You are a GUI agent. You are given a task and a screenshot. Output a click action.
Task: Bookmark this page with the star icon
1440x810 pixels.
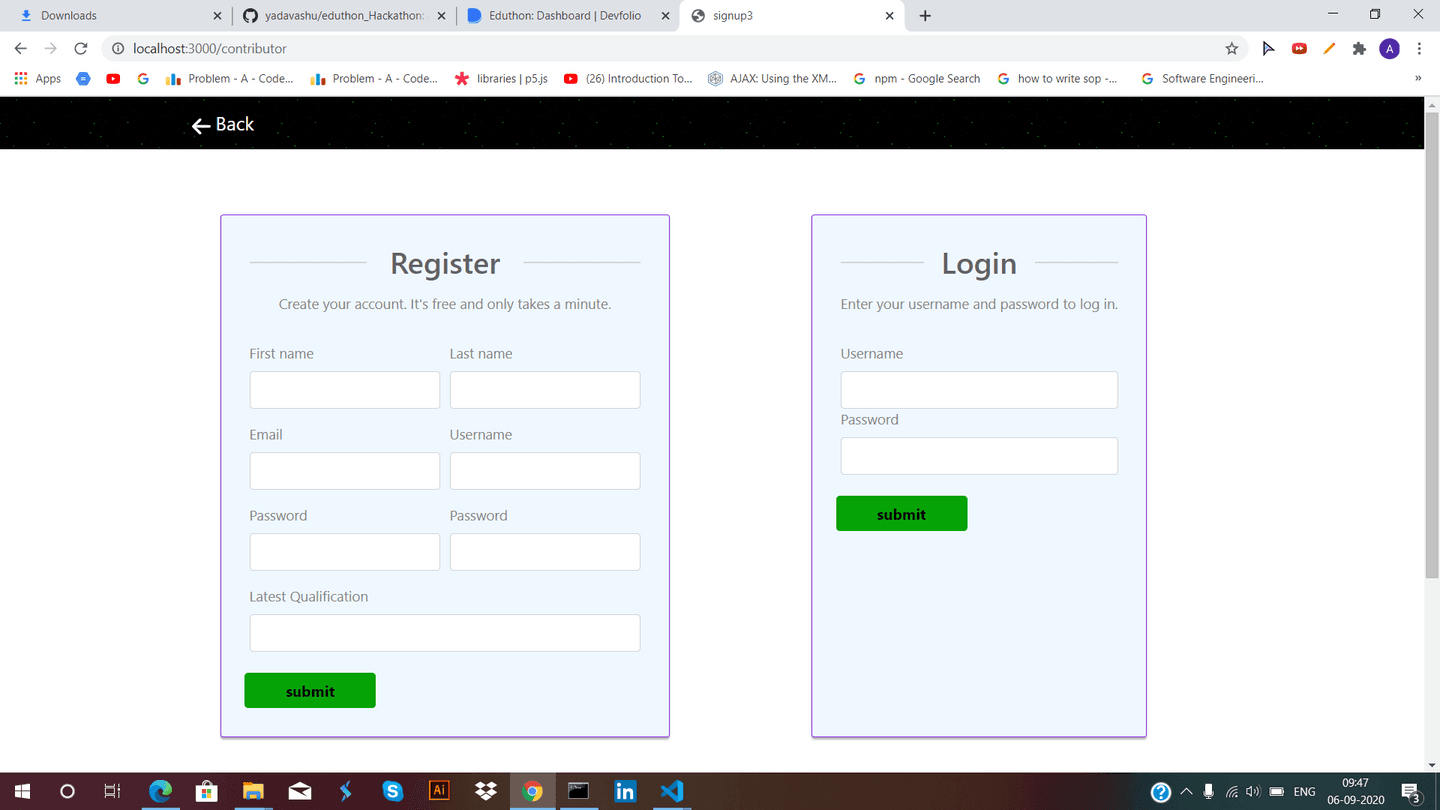click(1232, 48)
